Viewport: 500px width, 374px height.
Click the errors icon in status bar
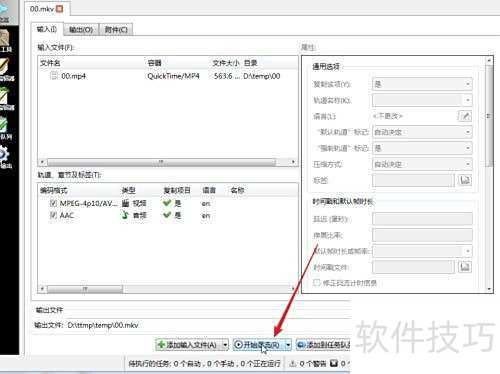tap(334, 363)
